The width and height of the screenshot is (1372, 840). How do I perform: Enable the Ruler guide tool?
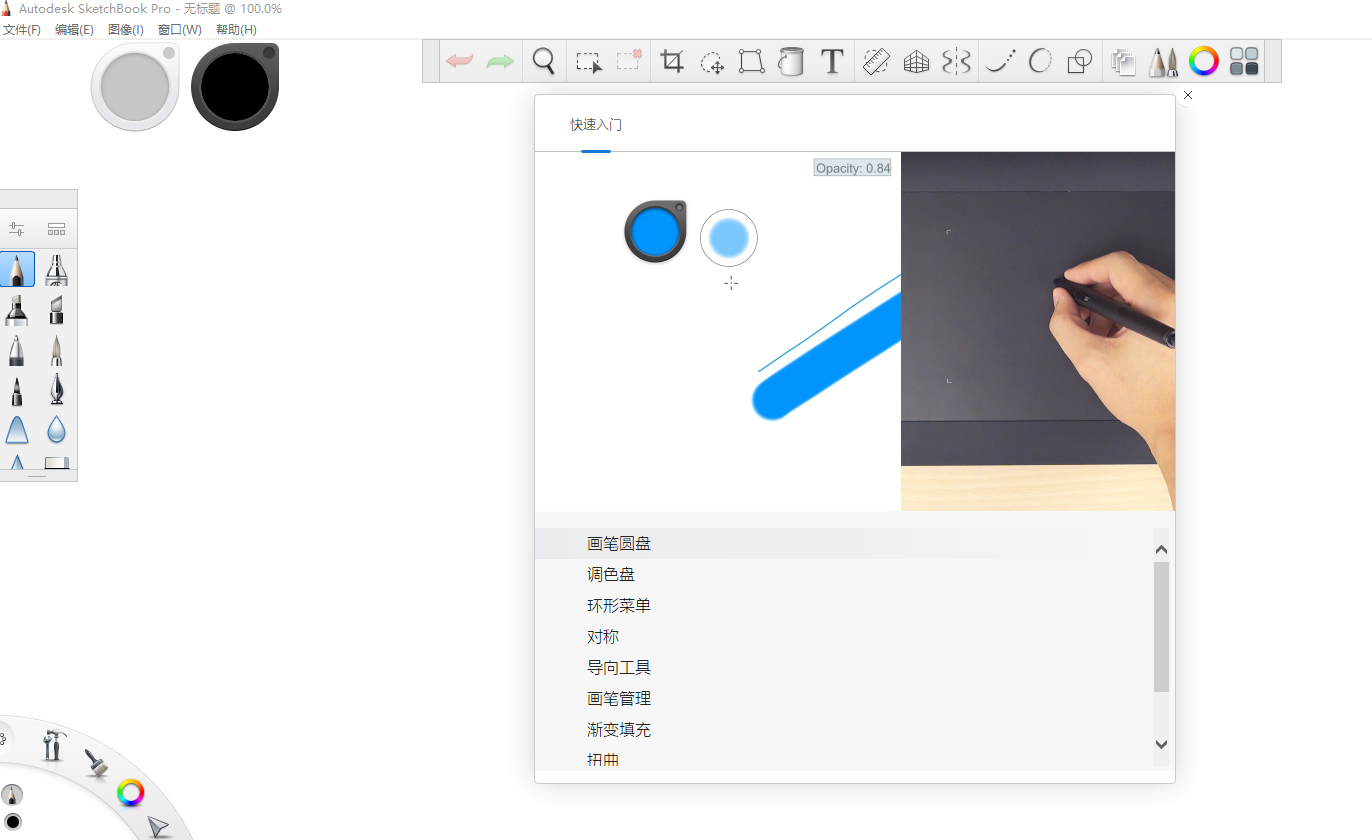(x=876, y=62)
